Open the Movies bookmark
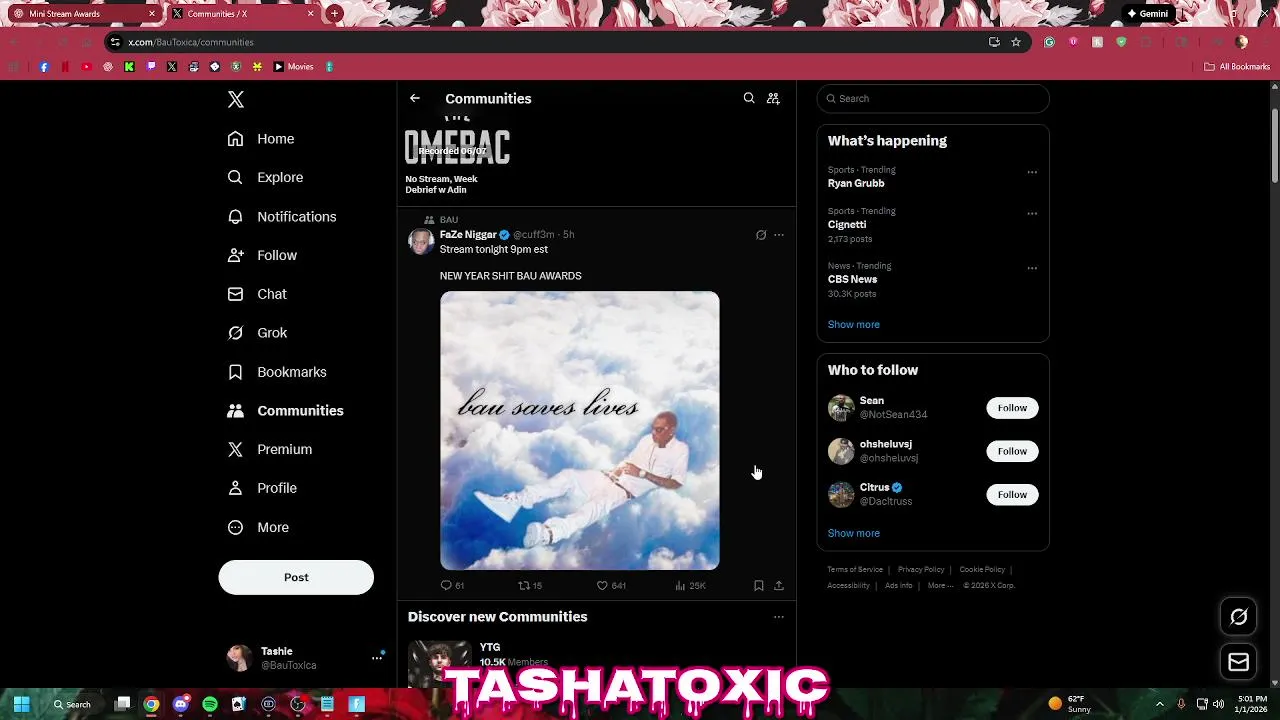Screen dimensions: 1280x720 tap(294, 67)
